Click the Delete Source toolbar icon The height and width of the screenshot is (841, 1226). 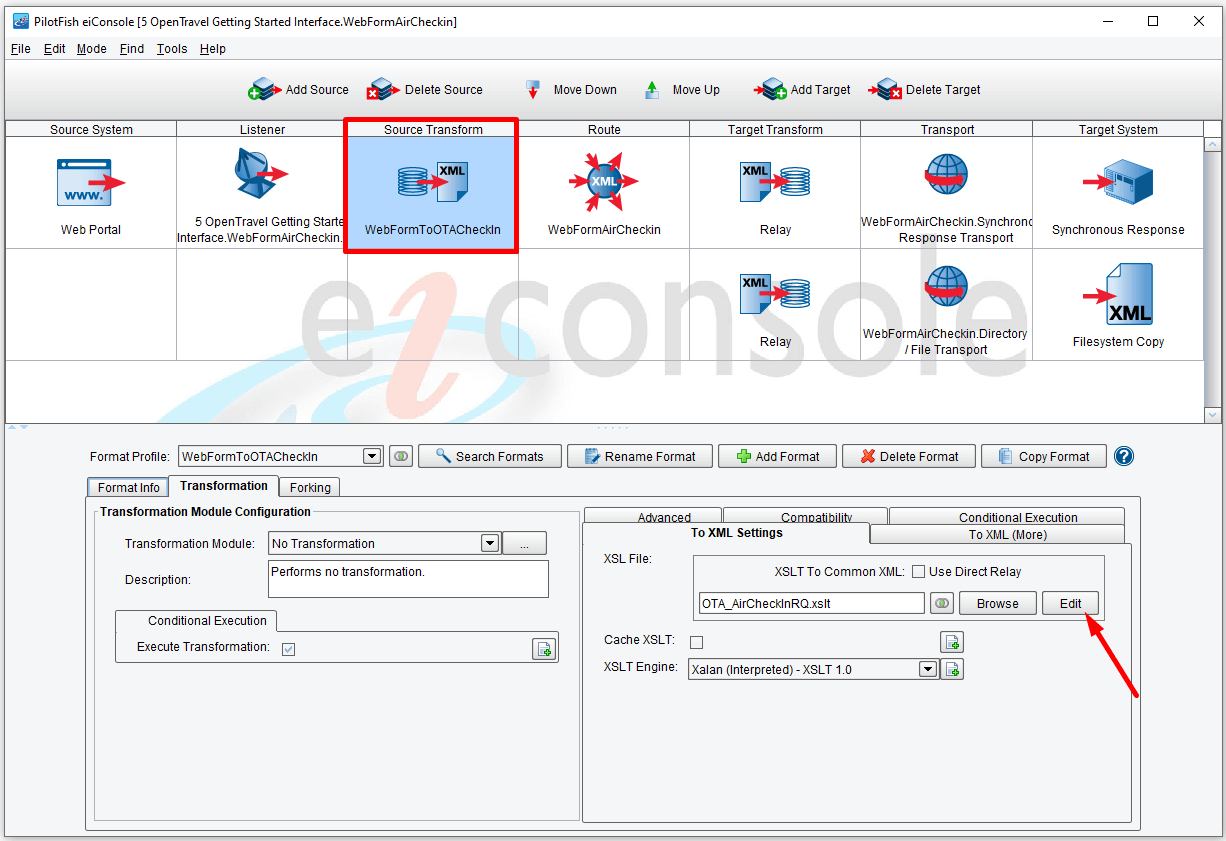pos(383,90)
